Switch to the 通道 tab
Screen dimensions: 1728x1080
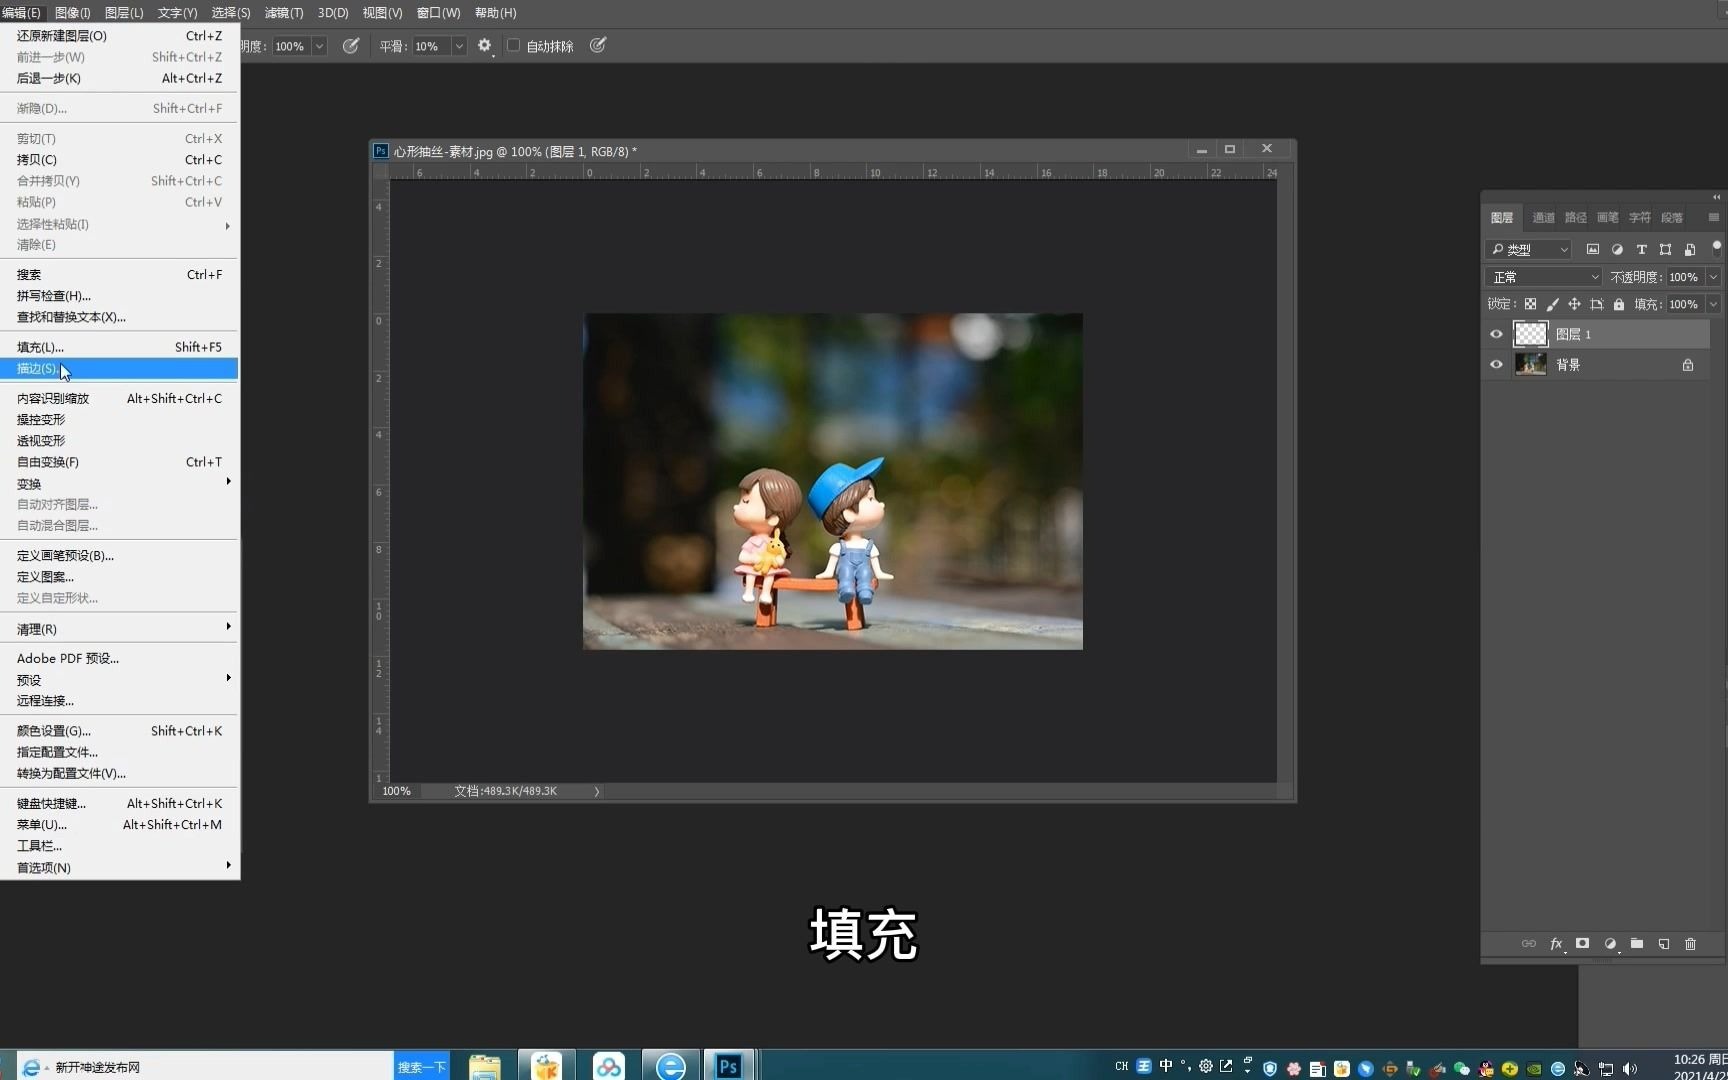[x=1543, y=217]
